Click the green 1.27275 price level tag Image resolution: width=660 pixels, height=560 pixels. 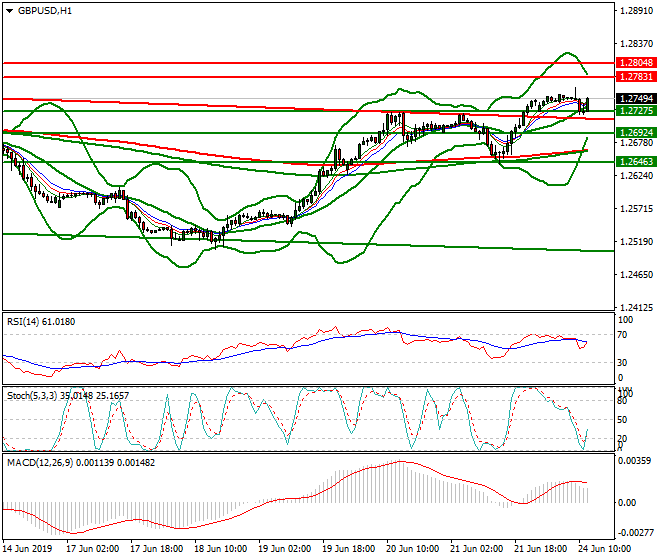pos(635,111)
